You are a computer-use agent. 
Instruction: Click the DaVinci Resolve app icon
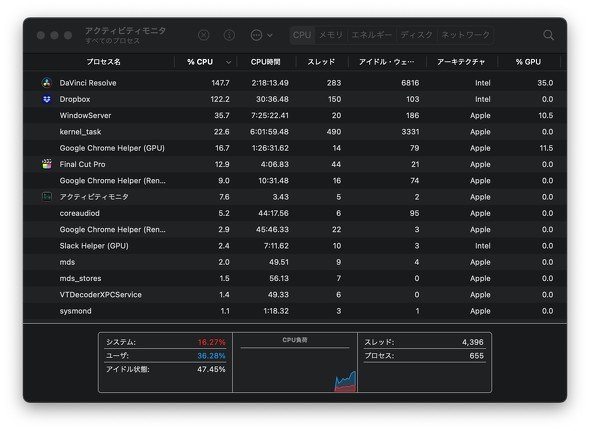coord(47,83)
